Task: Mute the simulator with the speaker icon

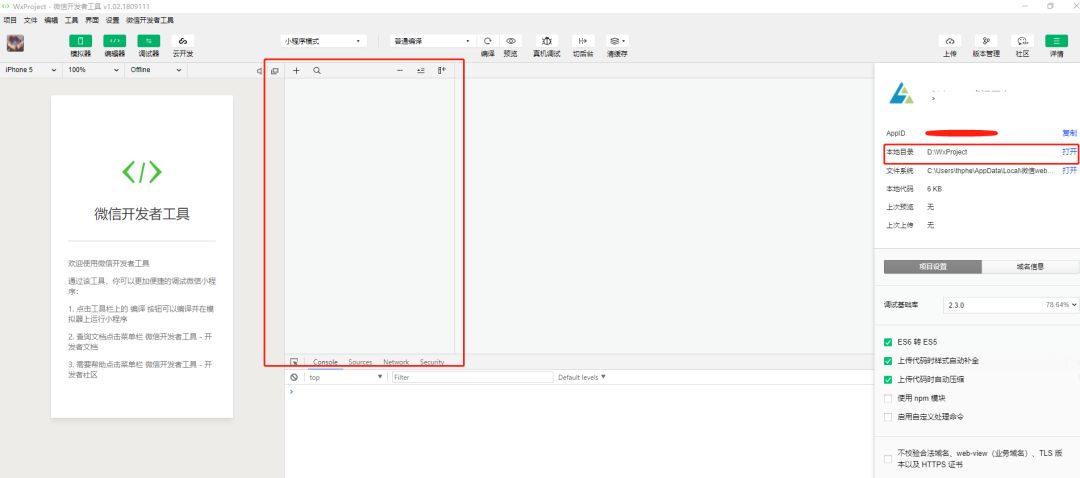Action: click(260, 70)
